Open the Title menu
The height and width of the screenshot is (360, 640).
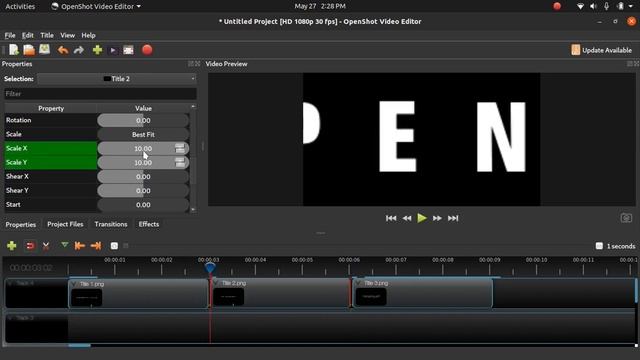tap(47, 36)
